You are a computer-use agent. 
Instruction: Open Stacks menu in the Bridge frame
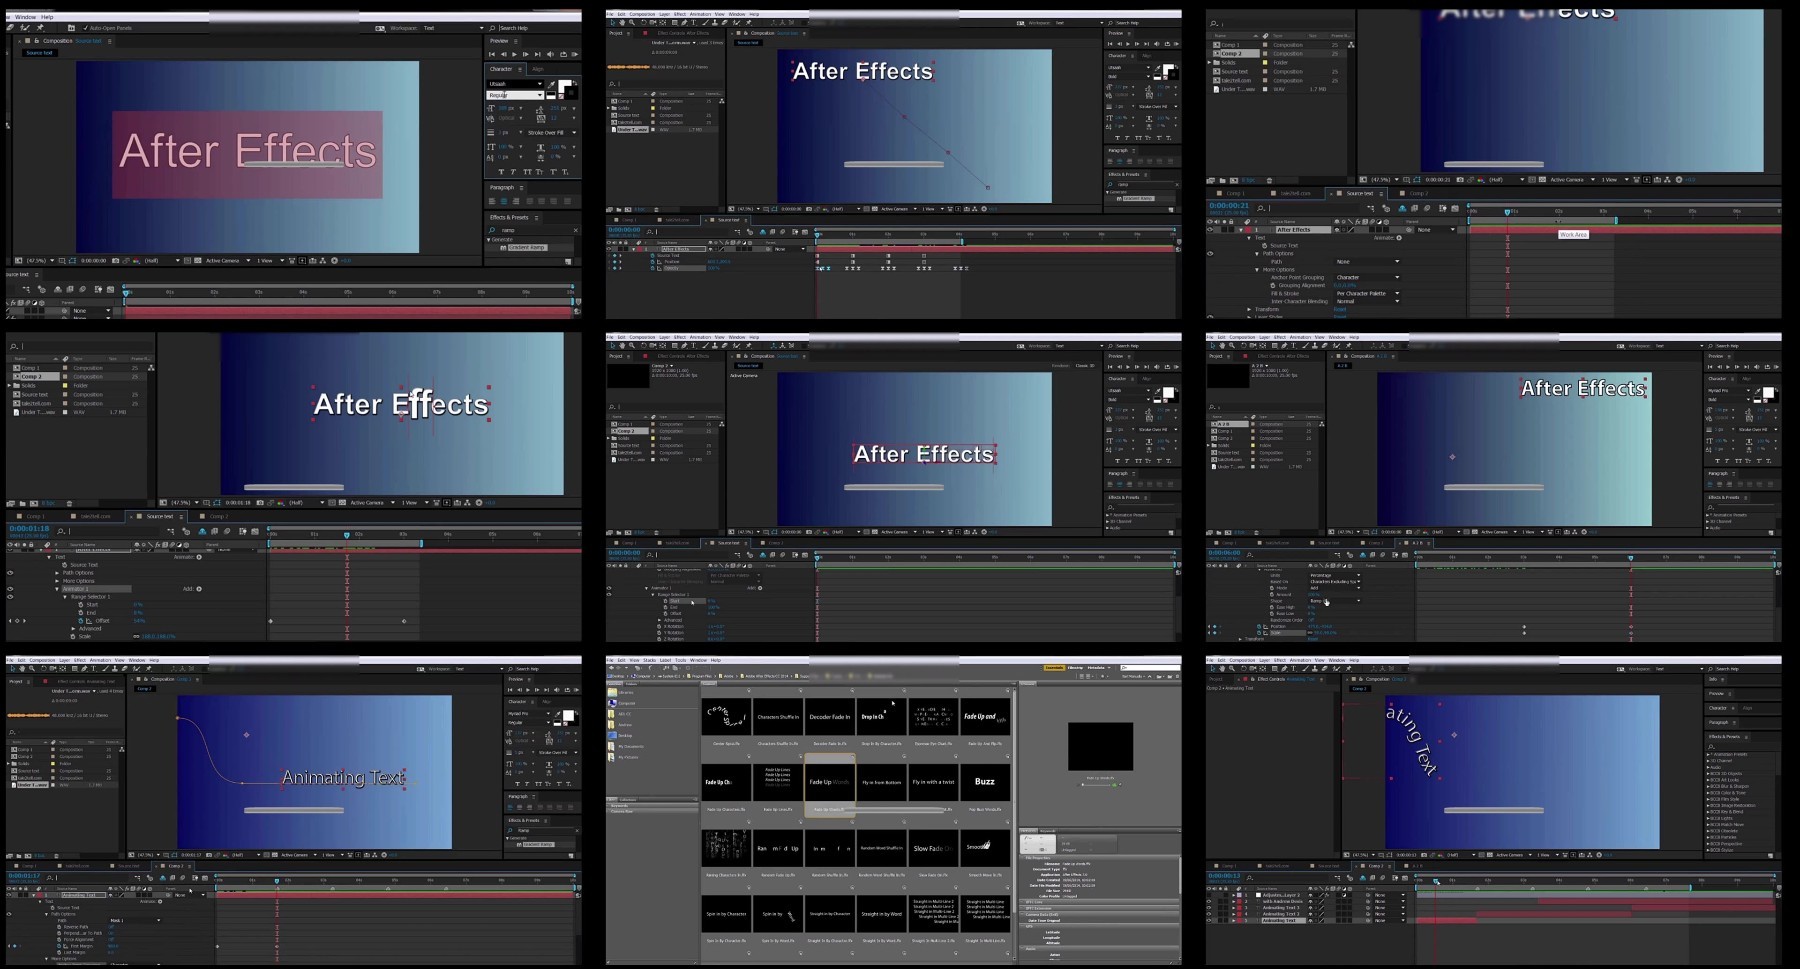point(649,660)
